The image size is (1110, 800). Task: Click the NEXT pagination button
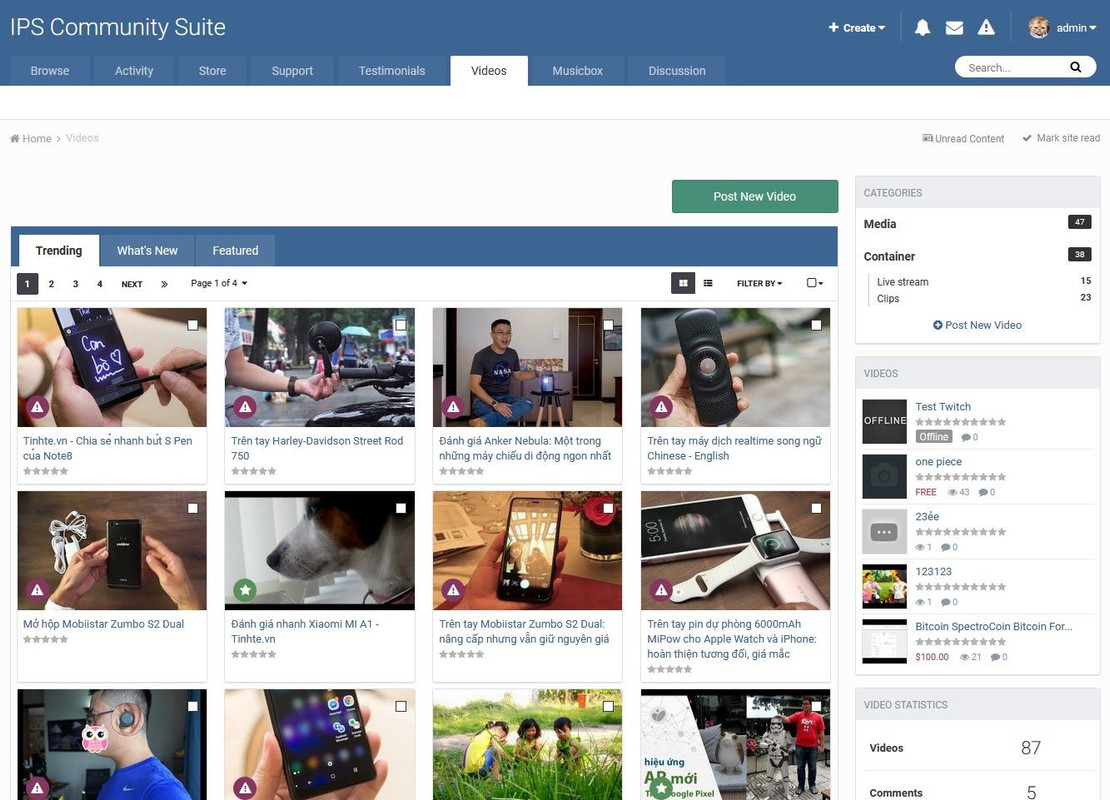(132, 284)
